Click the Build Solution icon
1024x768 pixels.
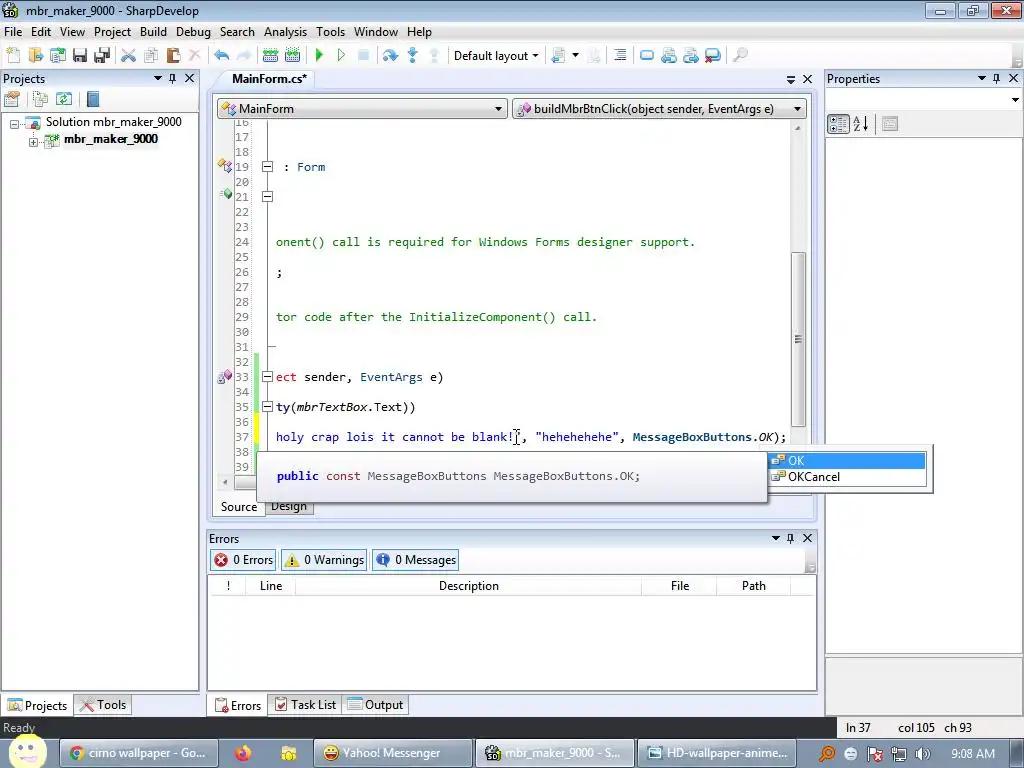click(x=270, y=56)
